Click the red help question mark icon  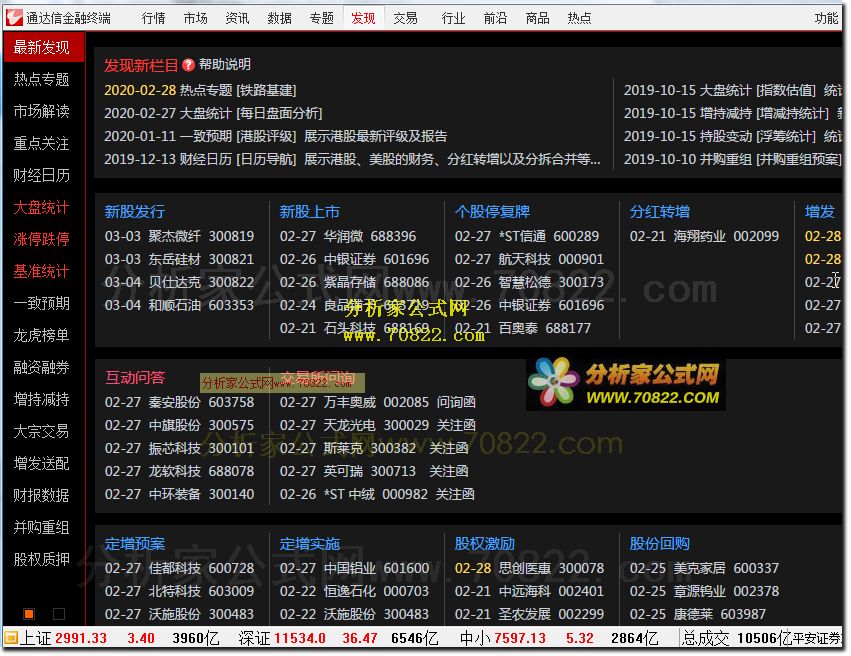coord(188,65)
